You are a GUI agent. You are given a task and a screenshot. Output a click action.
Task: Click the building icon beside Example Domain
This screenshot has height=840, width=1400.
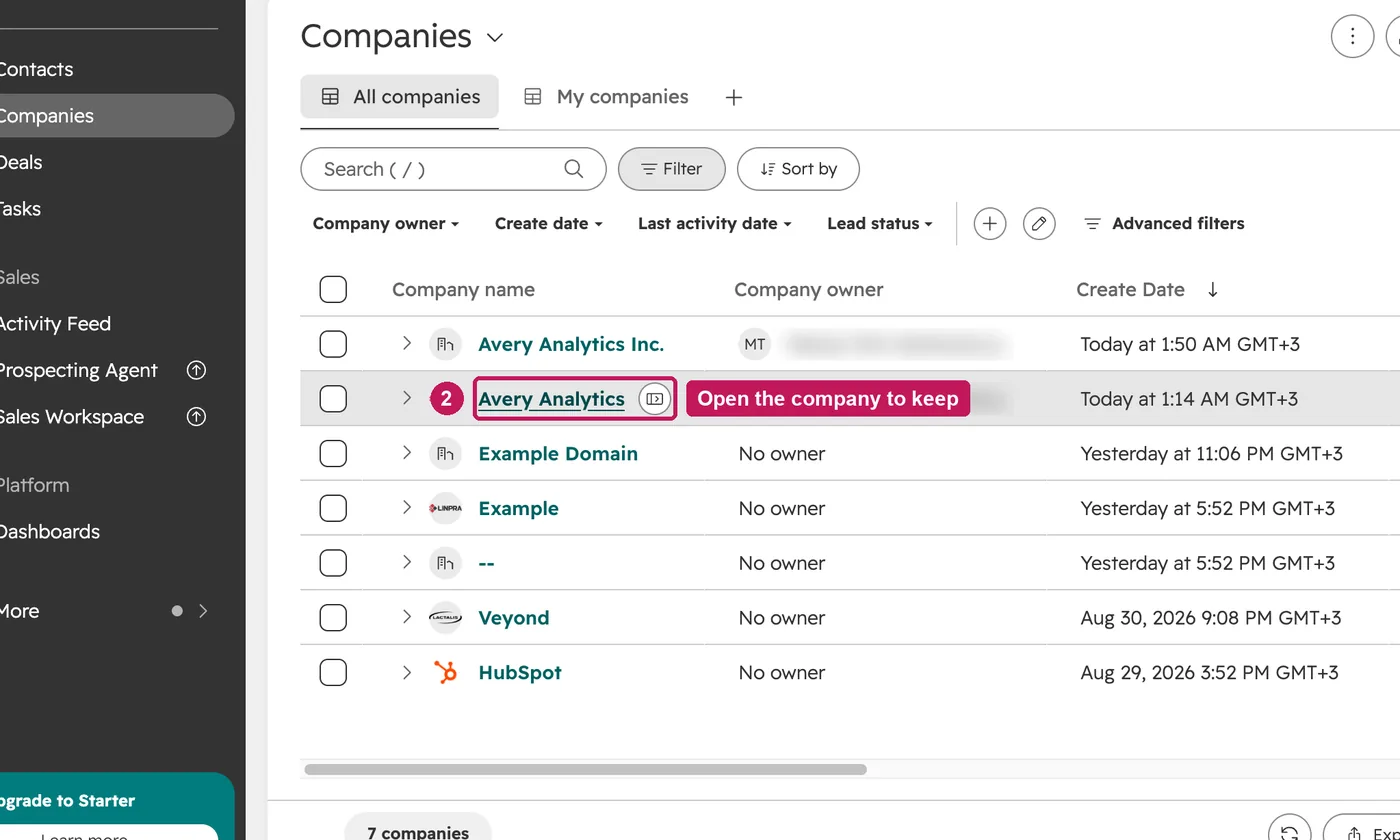[446, 454]
